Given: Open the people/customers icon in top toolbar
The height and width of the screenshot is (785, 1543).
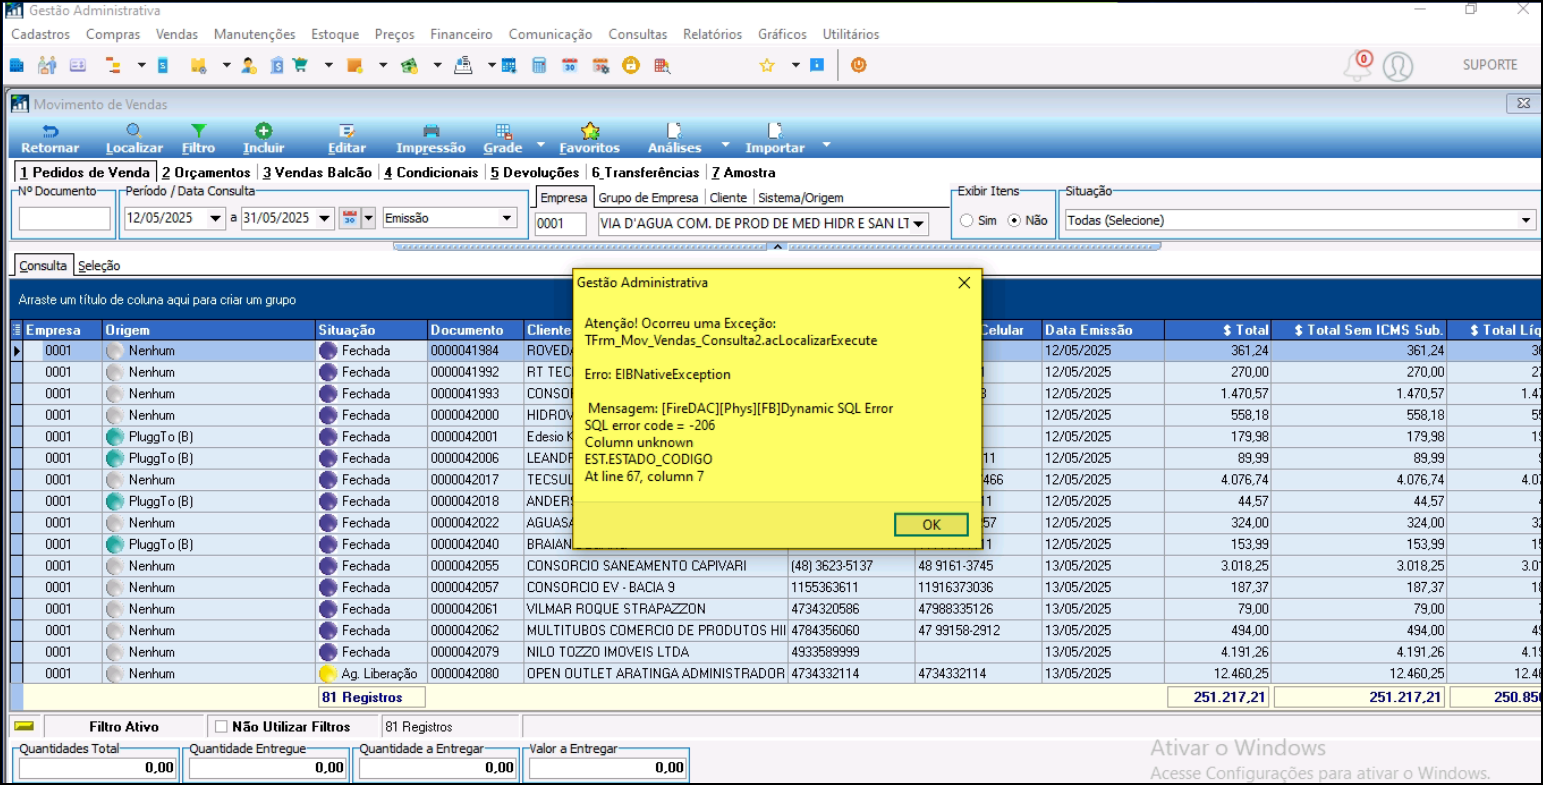Looking at the screenshot, I should 47,65.
